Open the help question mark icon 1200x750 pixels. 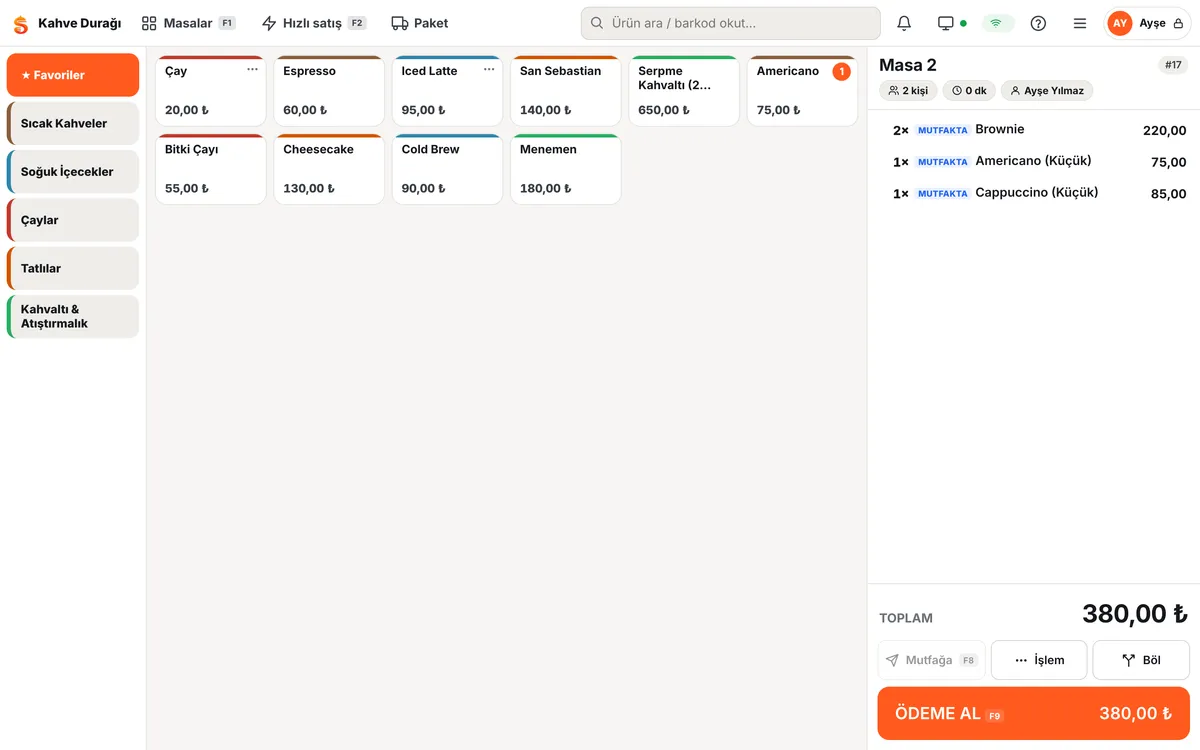[1038, 23]
